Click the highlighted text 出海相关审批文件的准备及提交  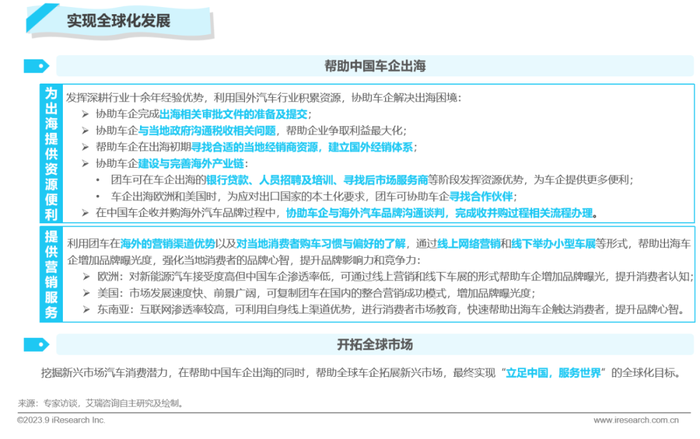tap(233, 114)
